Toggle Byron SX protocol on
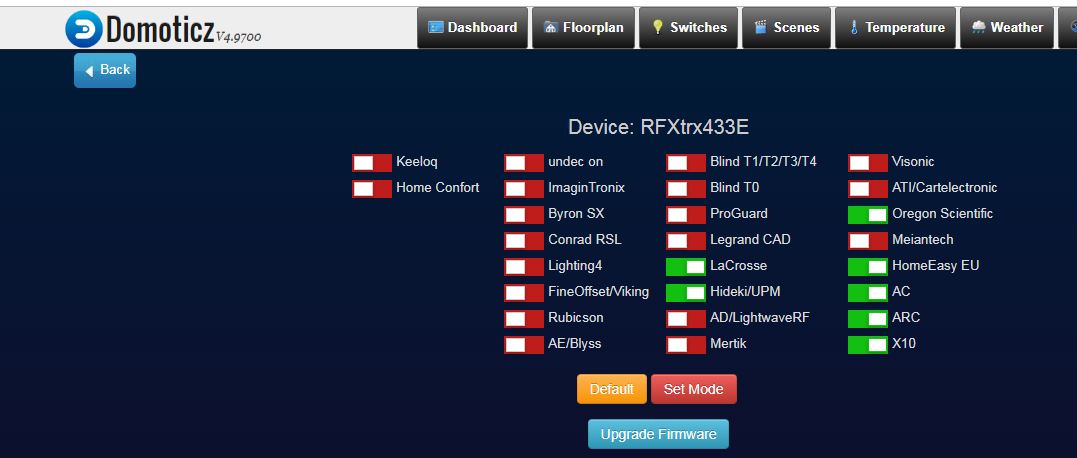1077x458 pixels. [x=524, y=215]
